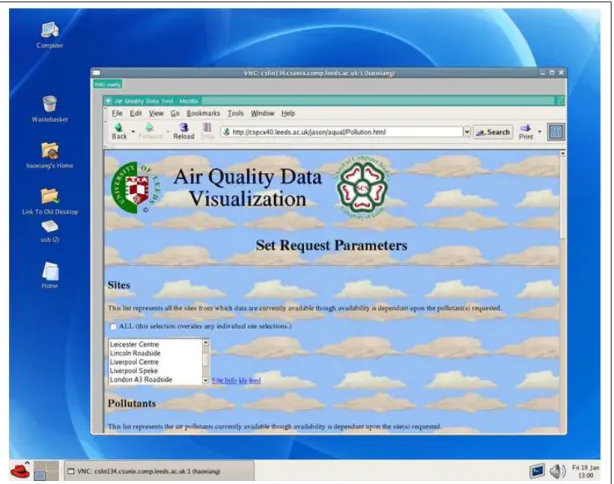Select the Home desktop icon
This screenshot has width=614, height=484.
(50, 271)
